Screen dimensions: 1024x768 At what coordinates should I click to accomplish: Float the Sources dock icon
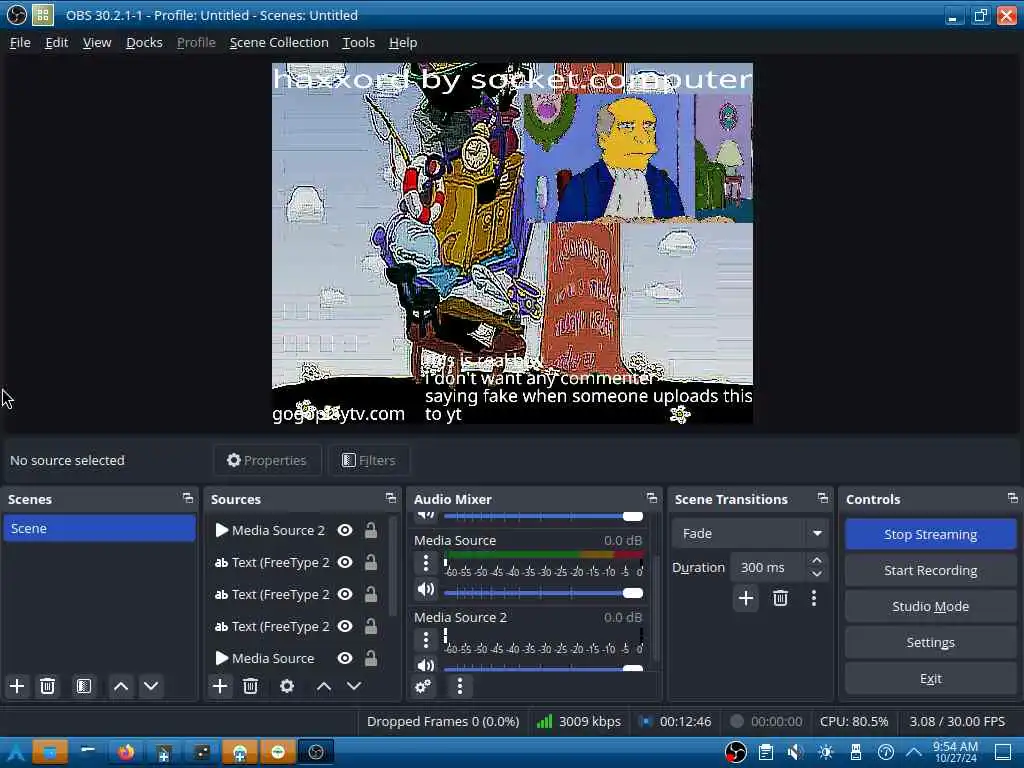pos(391,499)
